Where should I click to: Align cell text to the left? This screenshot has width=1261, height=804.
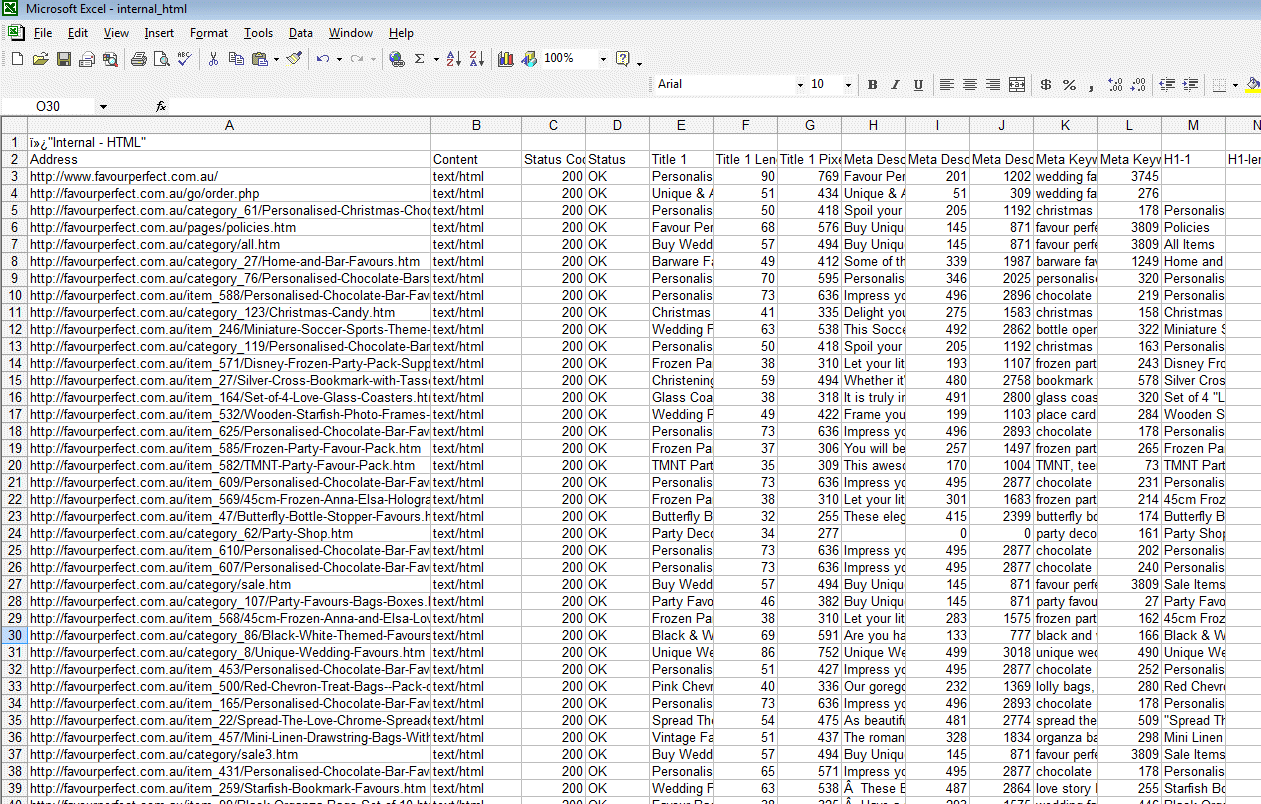[x=947, y=85]
